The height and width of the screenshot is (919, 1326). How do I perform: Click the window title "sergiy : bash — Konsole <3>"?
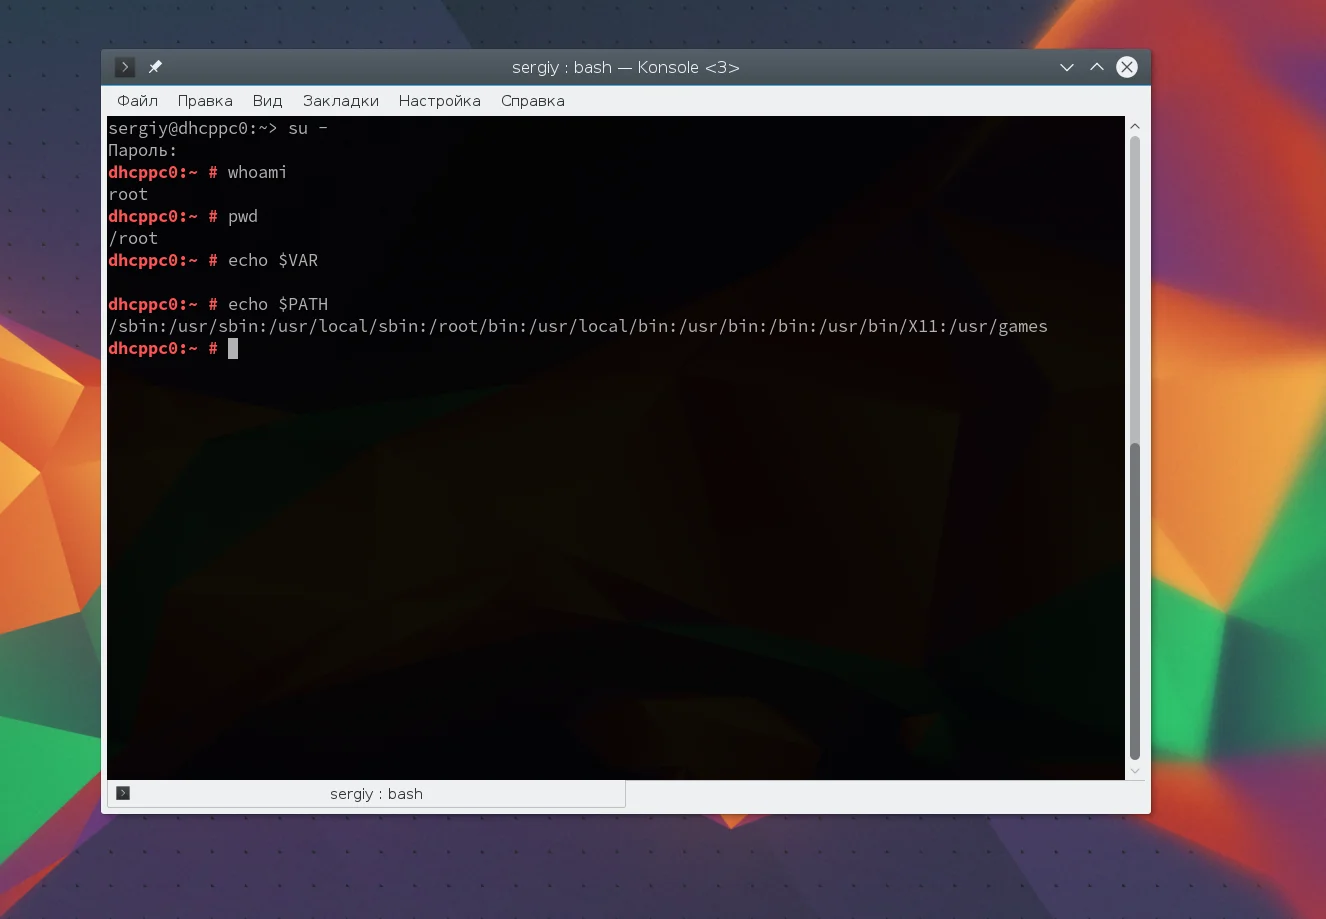pyautogui.click(x=626, y=67)
